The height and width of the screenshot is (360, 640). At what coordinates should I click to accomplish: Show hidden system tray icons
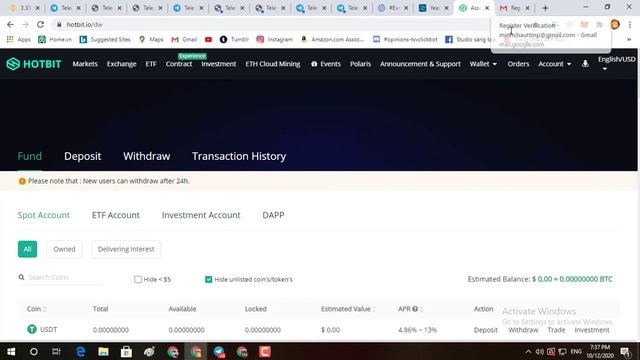(x=528, y=351)
